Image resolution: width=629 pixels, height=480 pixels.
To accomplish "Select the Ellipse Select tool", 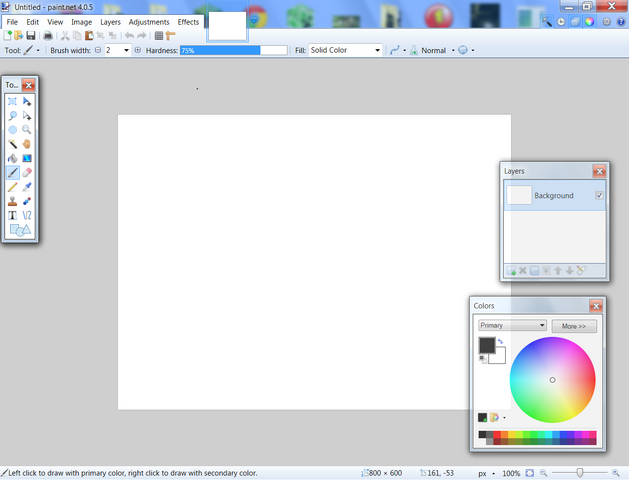I will click(x=12, y=130).
